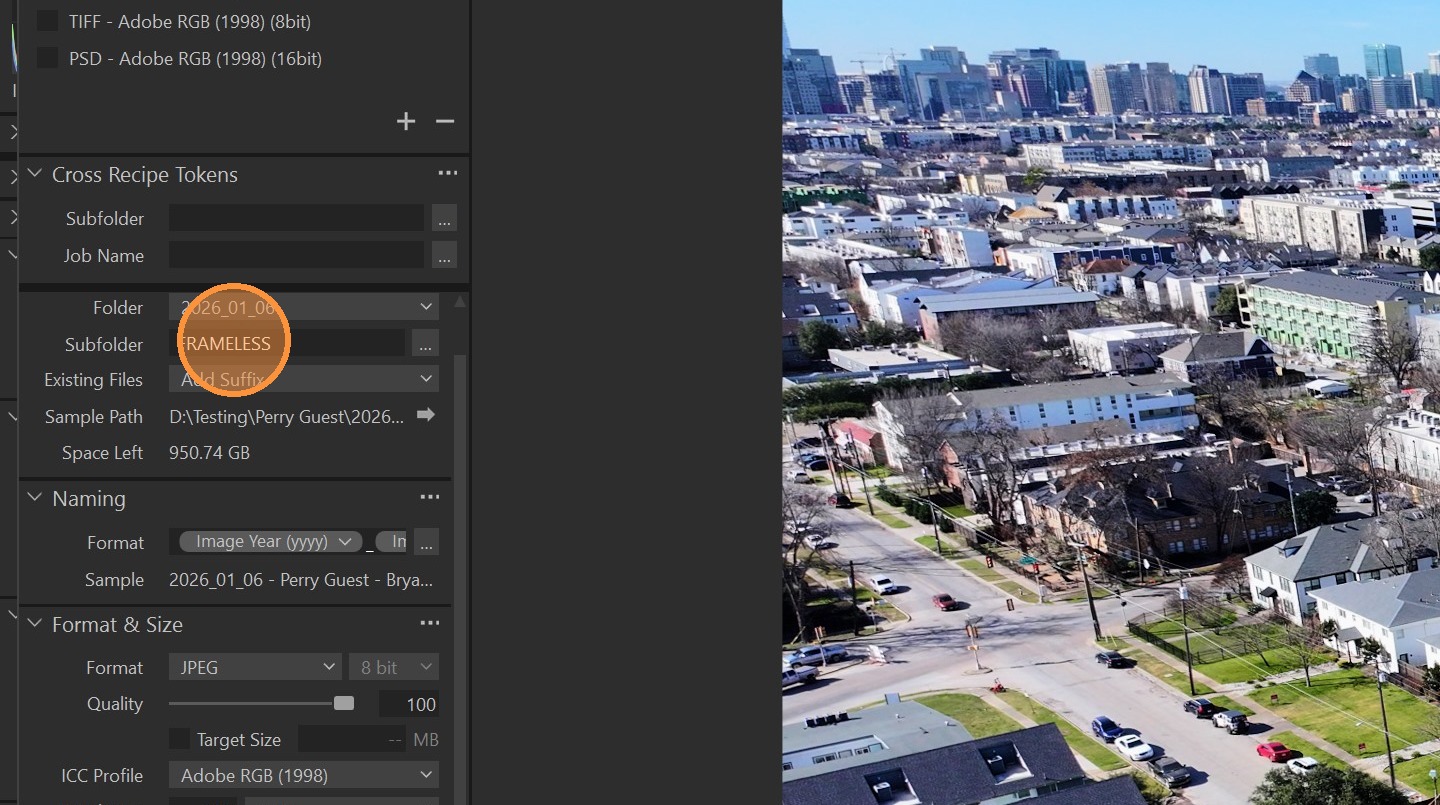Click the Target Size MB input field

click(x=353, y=740)
